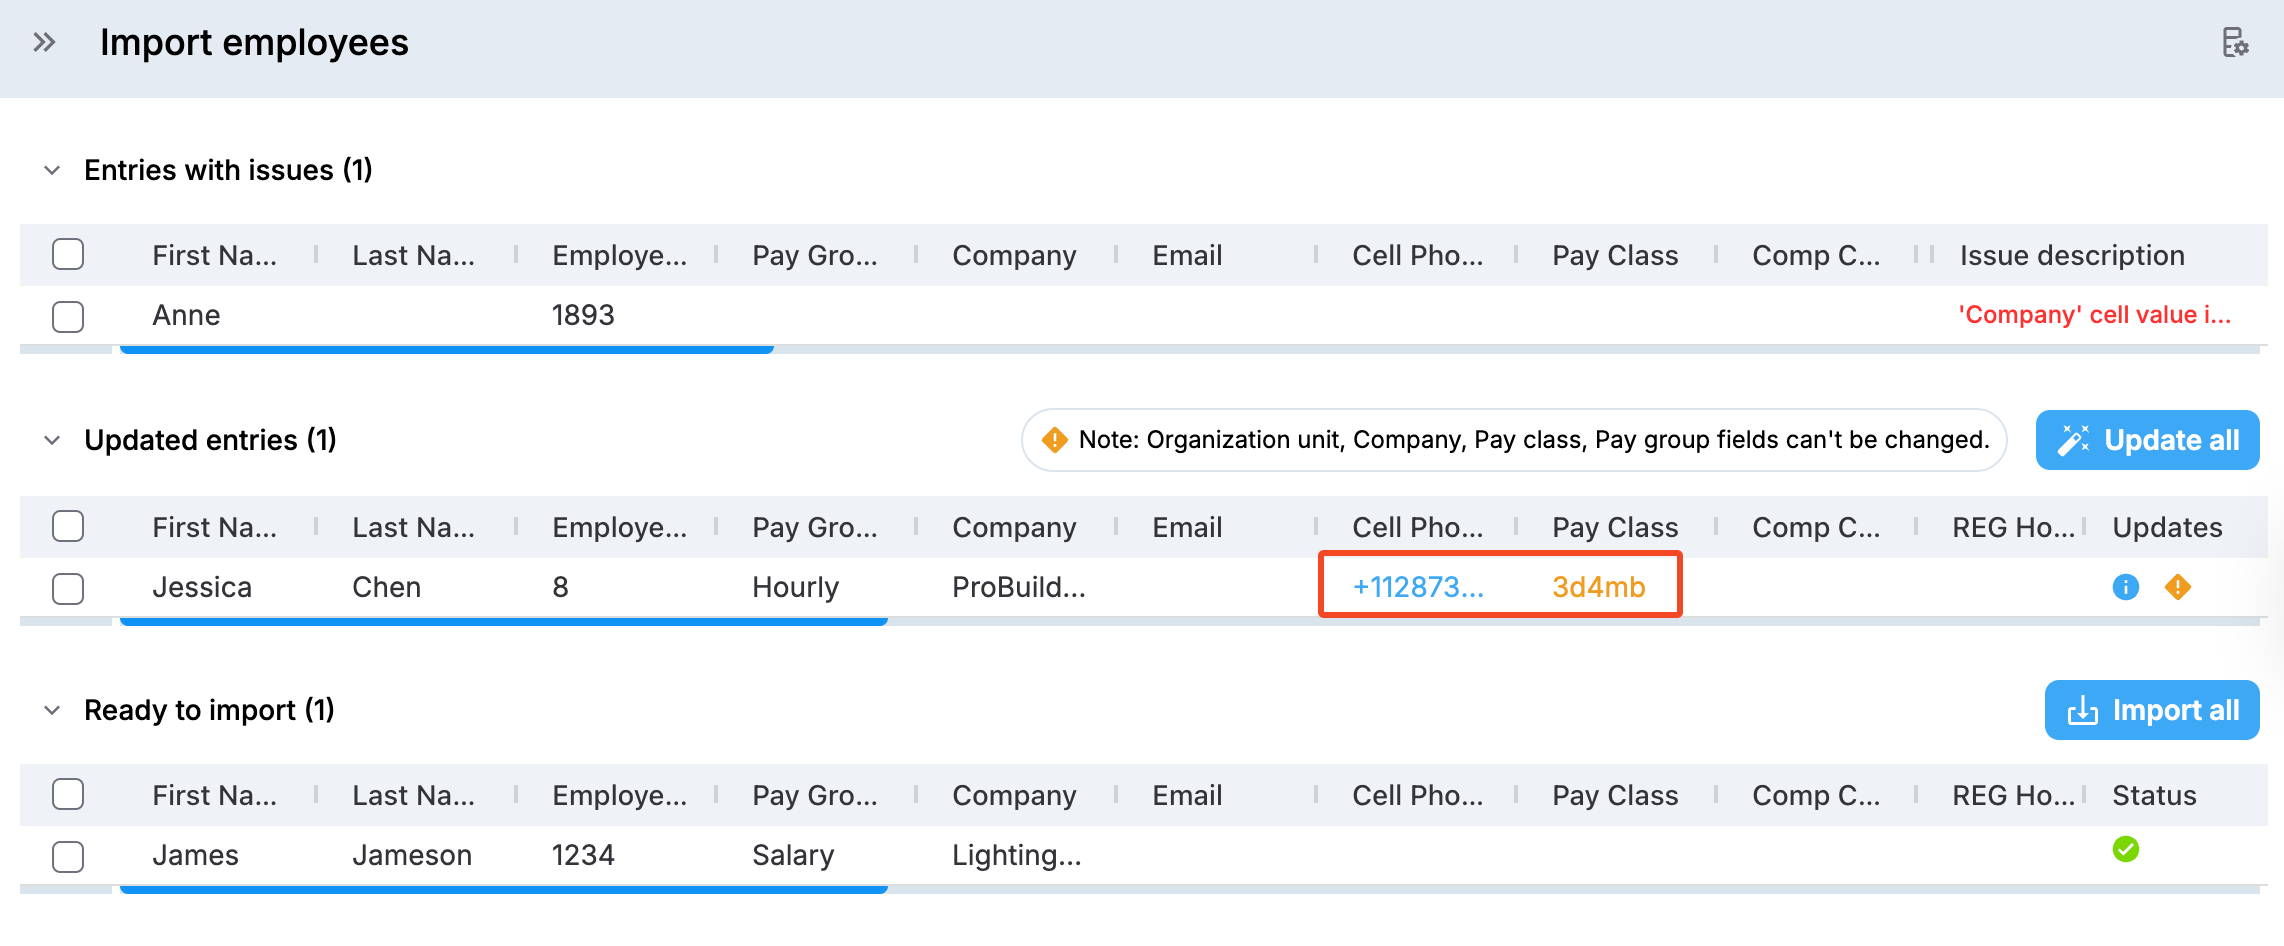Open the import settings icon in the header

tap(2235, 42)
